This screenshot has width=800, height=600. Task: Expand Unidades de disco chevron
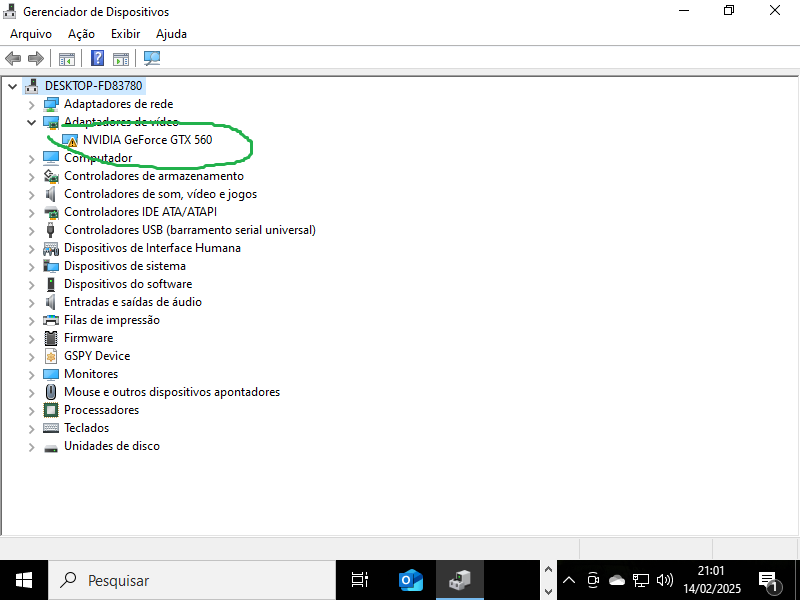click(32, 447)
